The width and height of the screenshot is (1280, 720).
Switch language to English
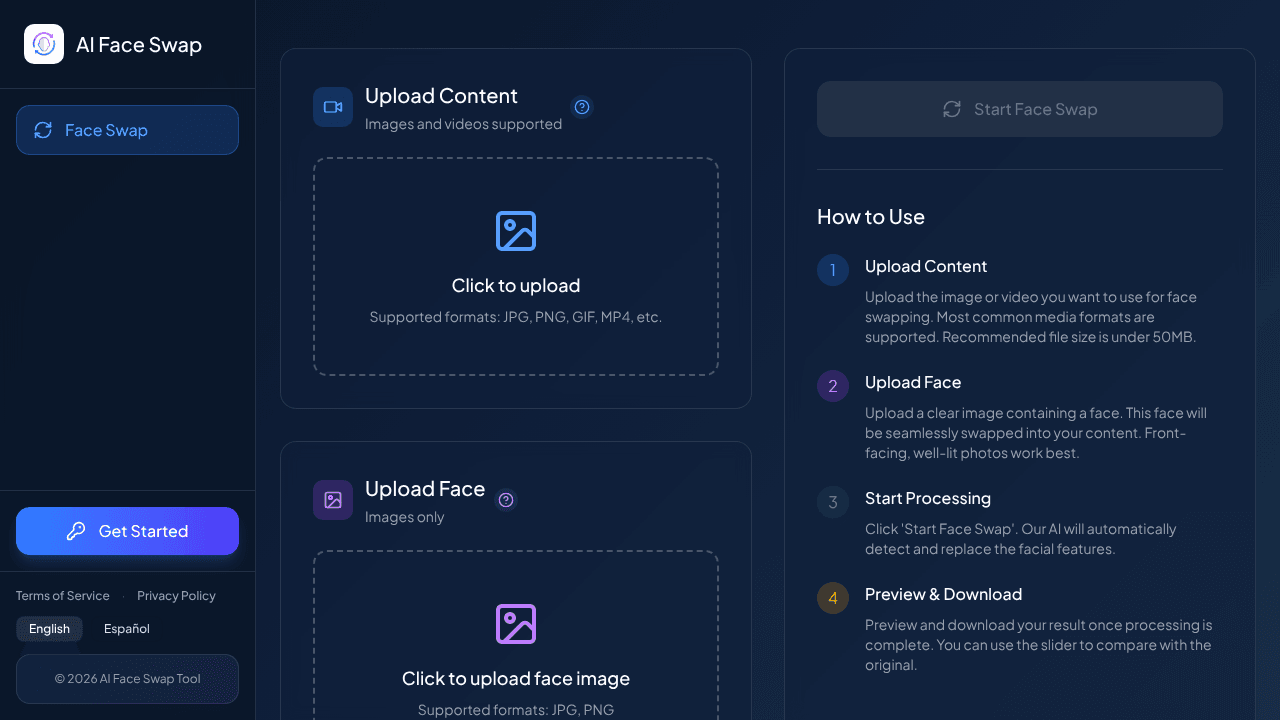click(x=49, y=629)
